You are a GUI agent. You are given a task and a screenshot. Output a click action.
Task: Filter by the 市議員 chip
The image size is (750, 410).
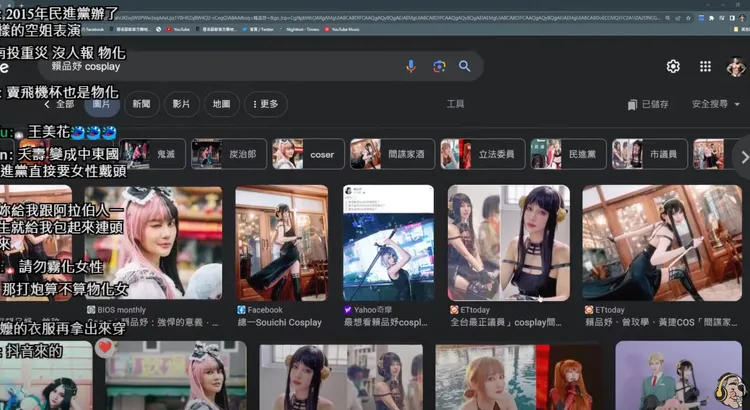(x=650, y=154)
